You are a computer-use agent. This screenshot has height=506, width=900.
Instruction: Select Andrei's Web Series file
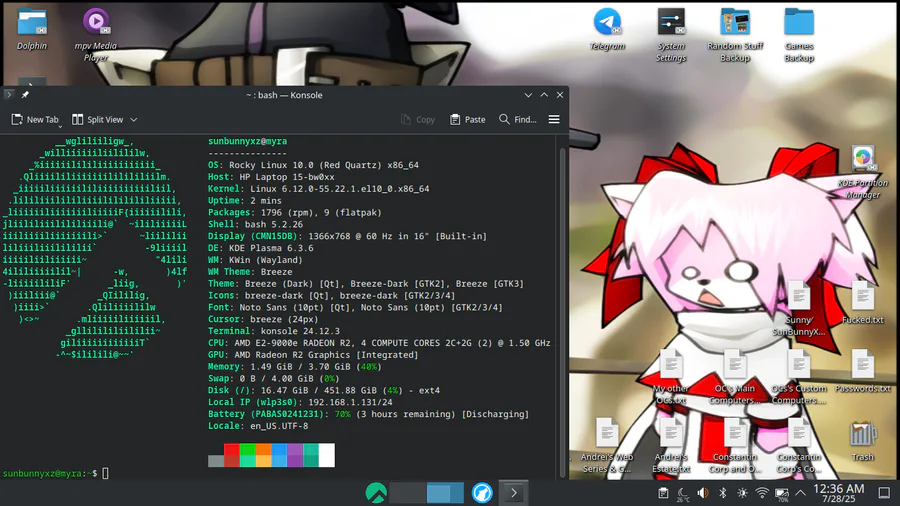607,446
